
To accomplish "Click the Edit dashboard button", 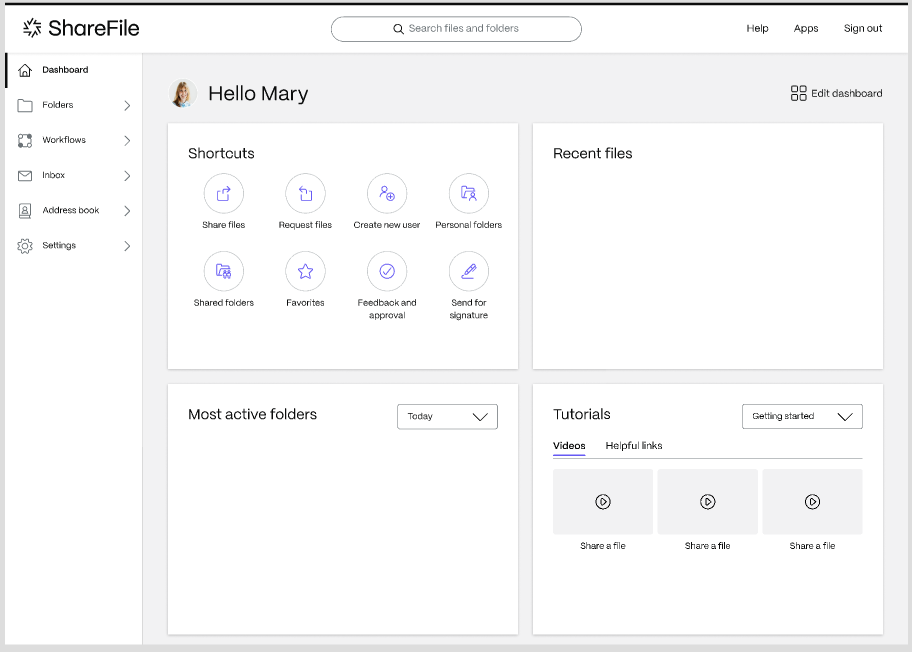I will click(x=836, y=93).
